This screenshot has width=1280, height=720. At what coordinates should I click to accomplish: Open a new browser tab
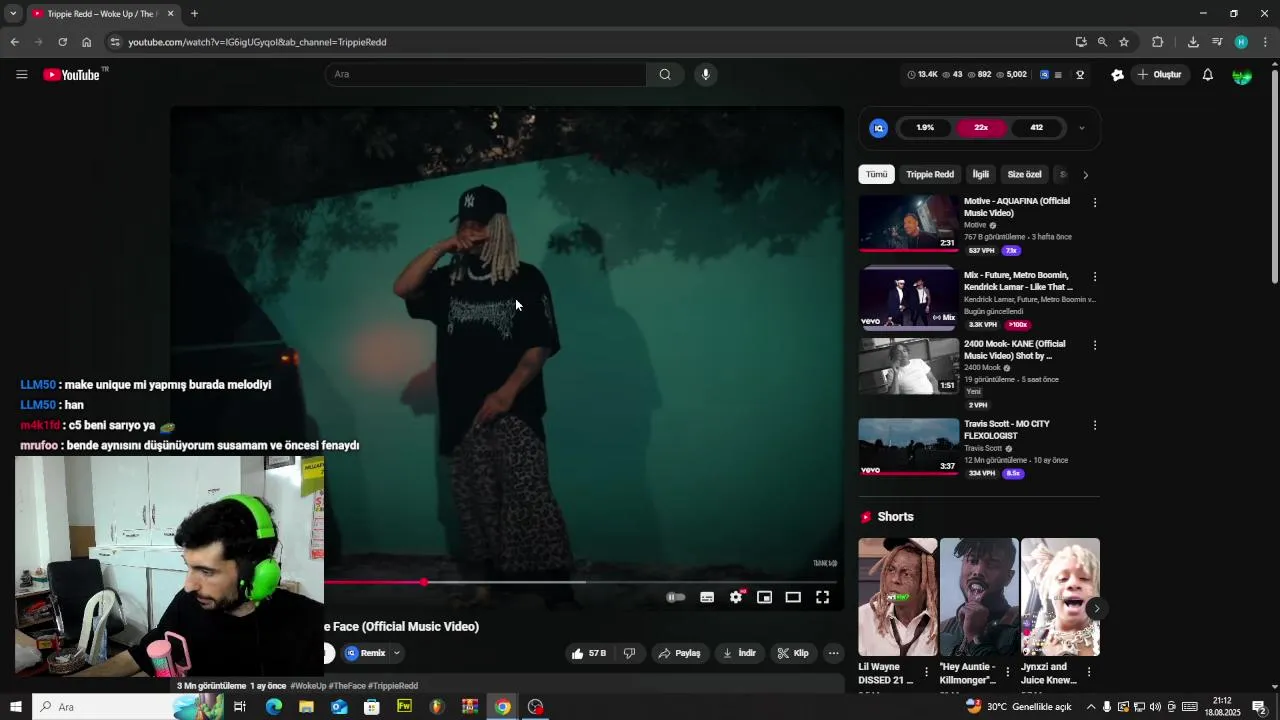pos(194,14)
